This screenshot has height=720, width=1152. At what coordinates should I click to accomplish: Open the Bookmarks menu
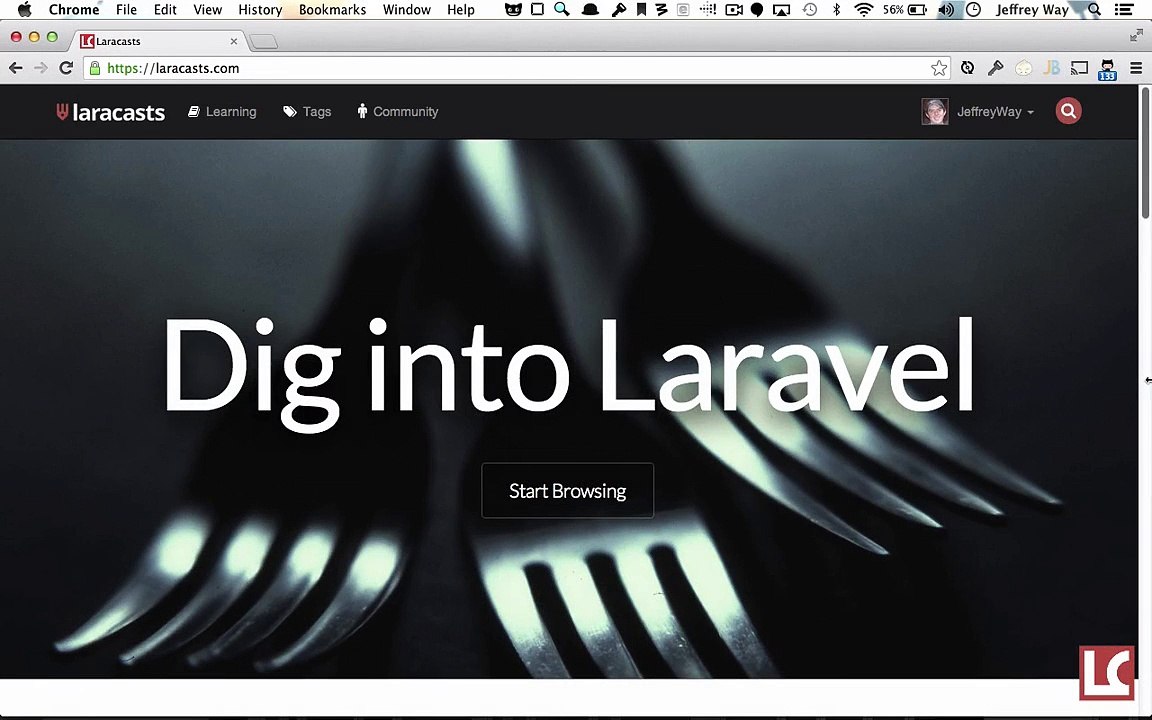pyautogui.click(x=332, y=10)
